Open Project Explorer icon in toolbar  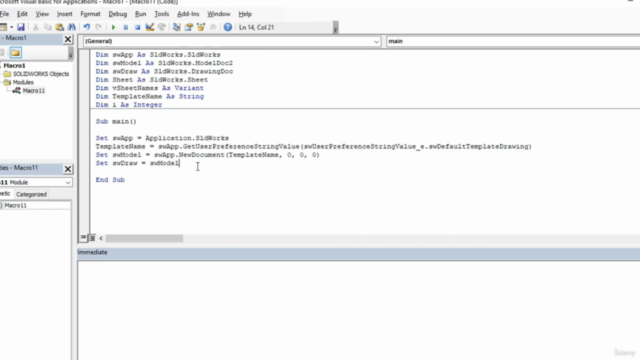click(177, 27)
